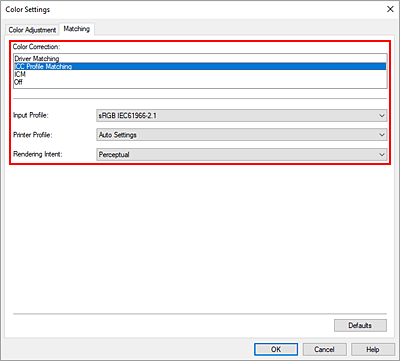Select ICC Profile Matching list item
400x361 pixels.
(x=200, y=66)
